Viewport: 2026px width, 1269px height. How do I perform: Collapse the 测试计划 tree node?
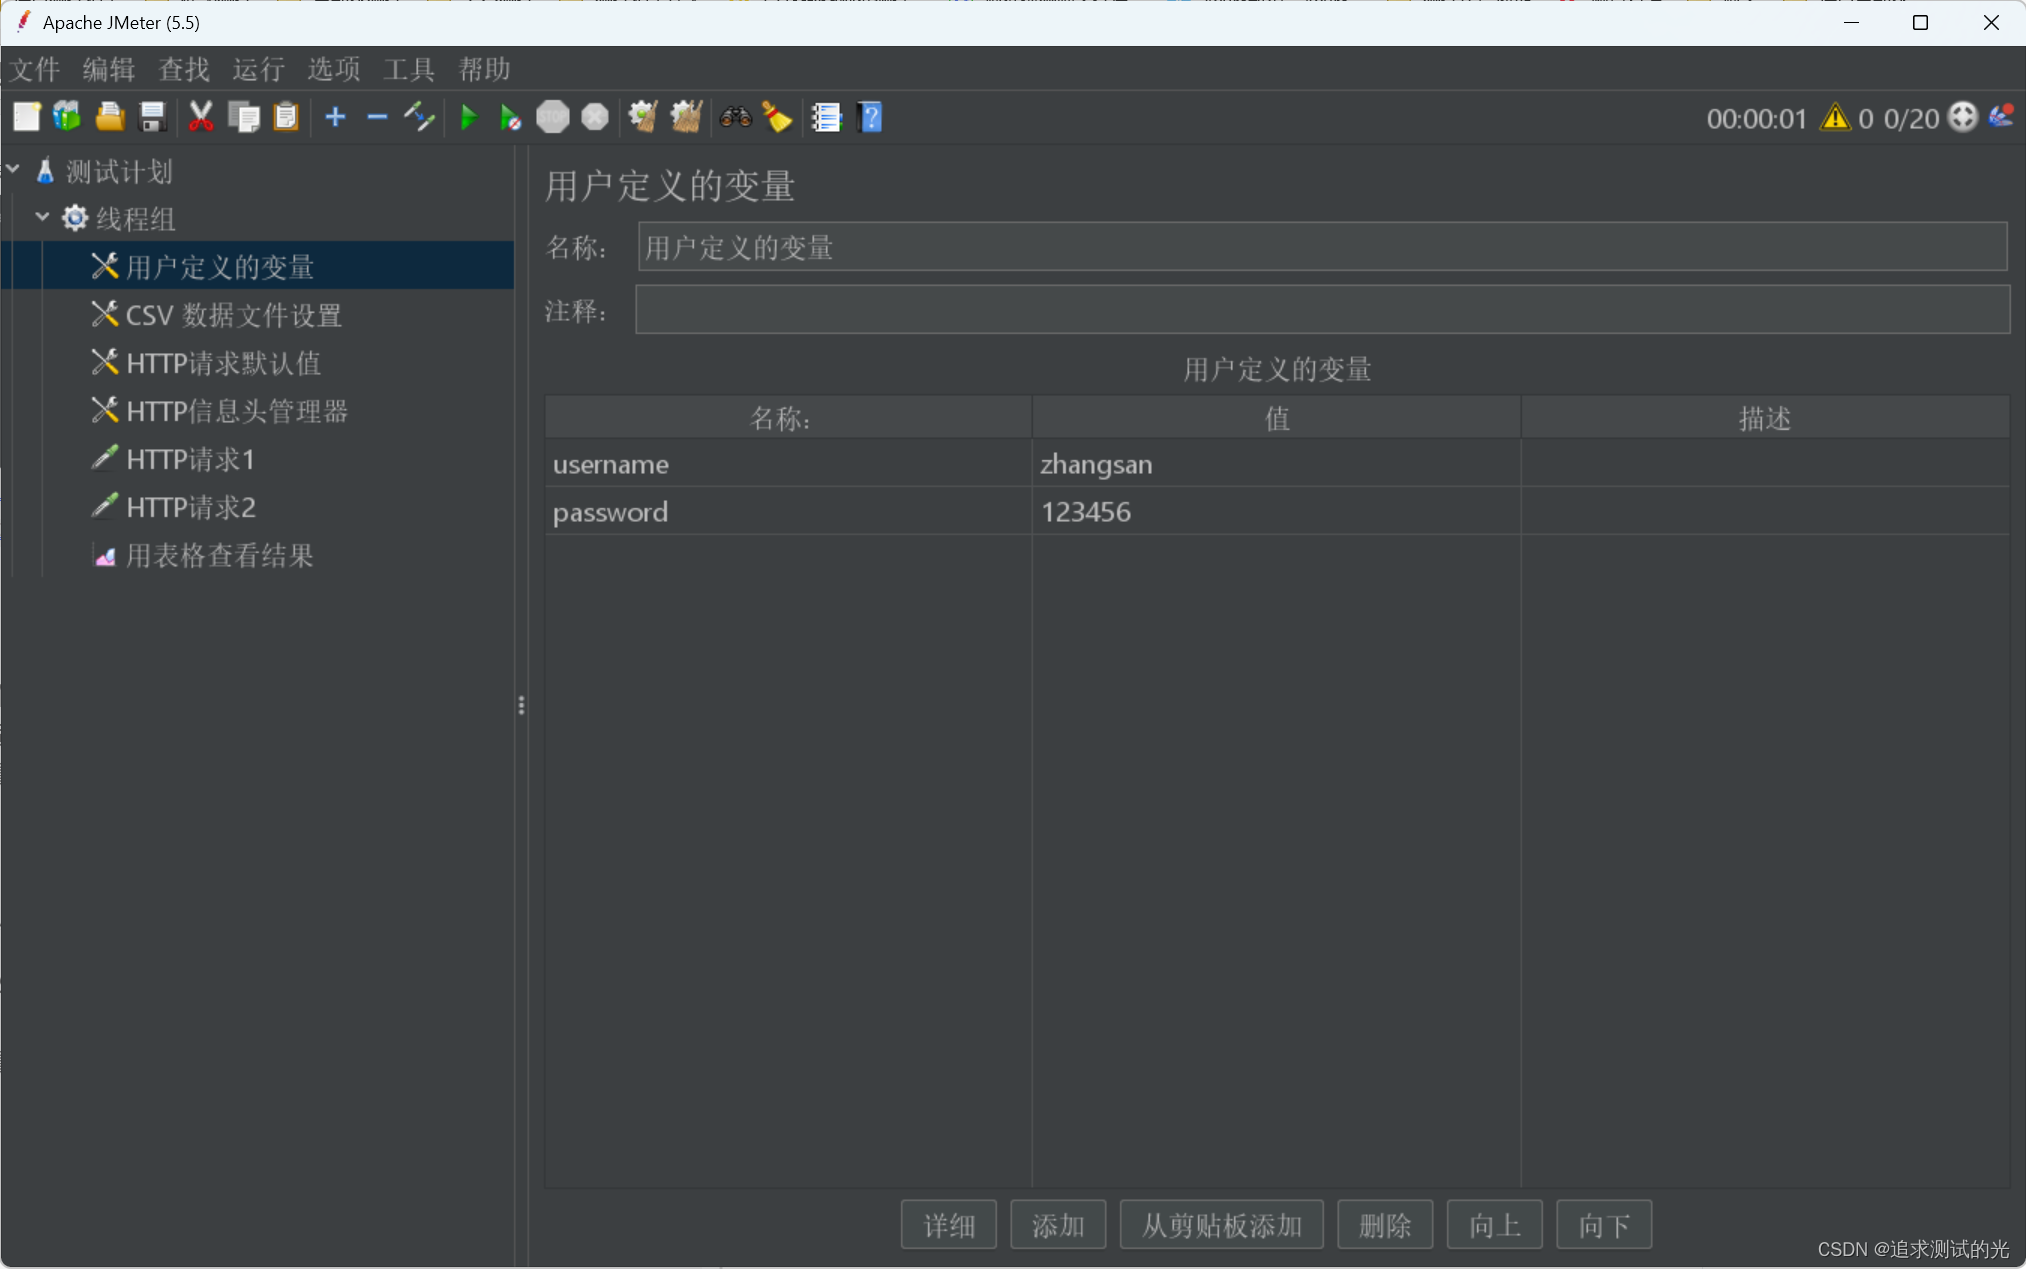tap(13, 170)
